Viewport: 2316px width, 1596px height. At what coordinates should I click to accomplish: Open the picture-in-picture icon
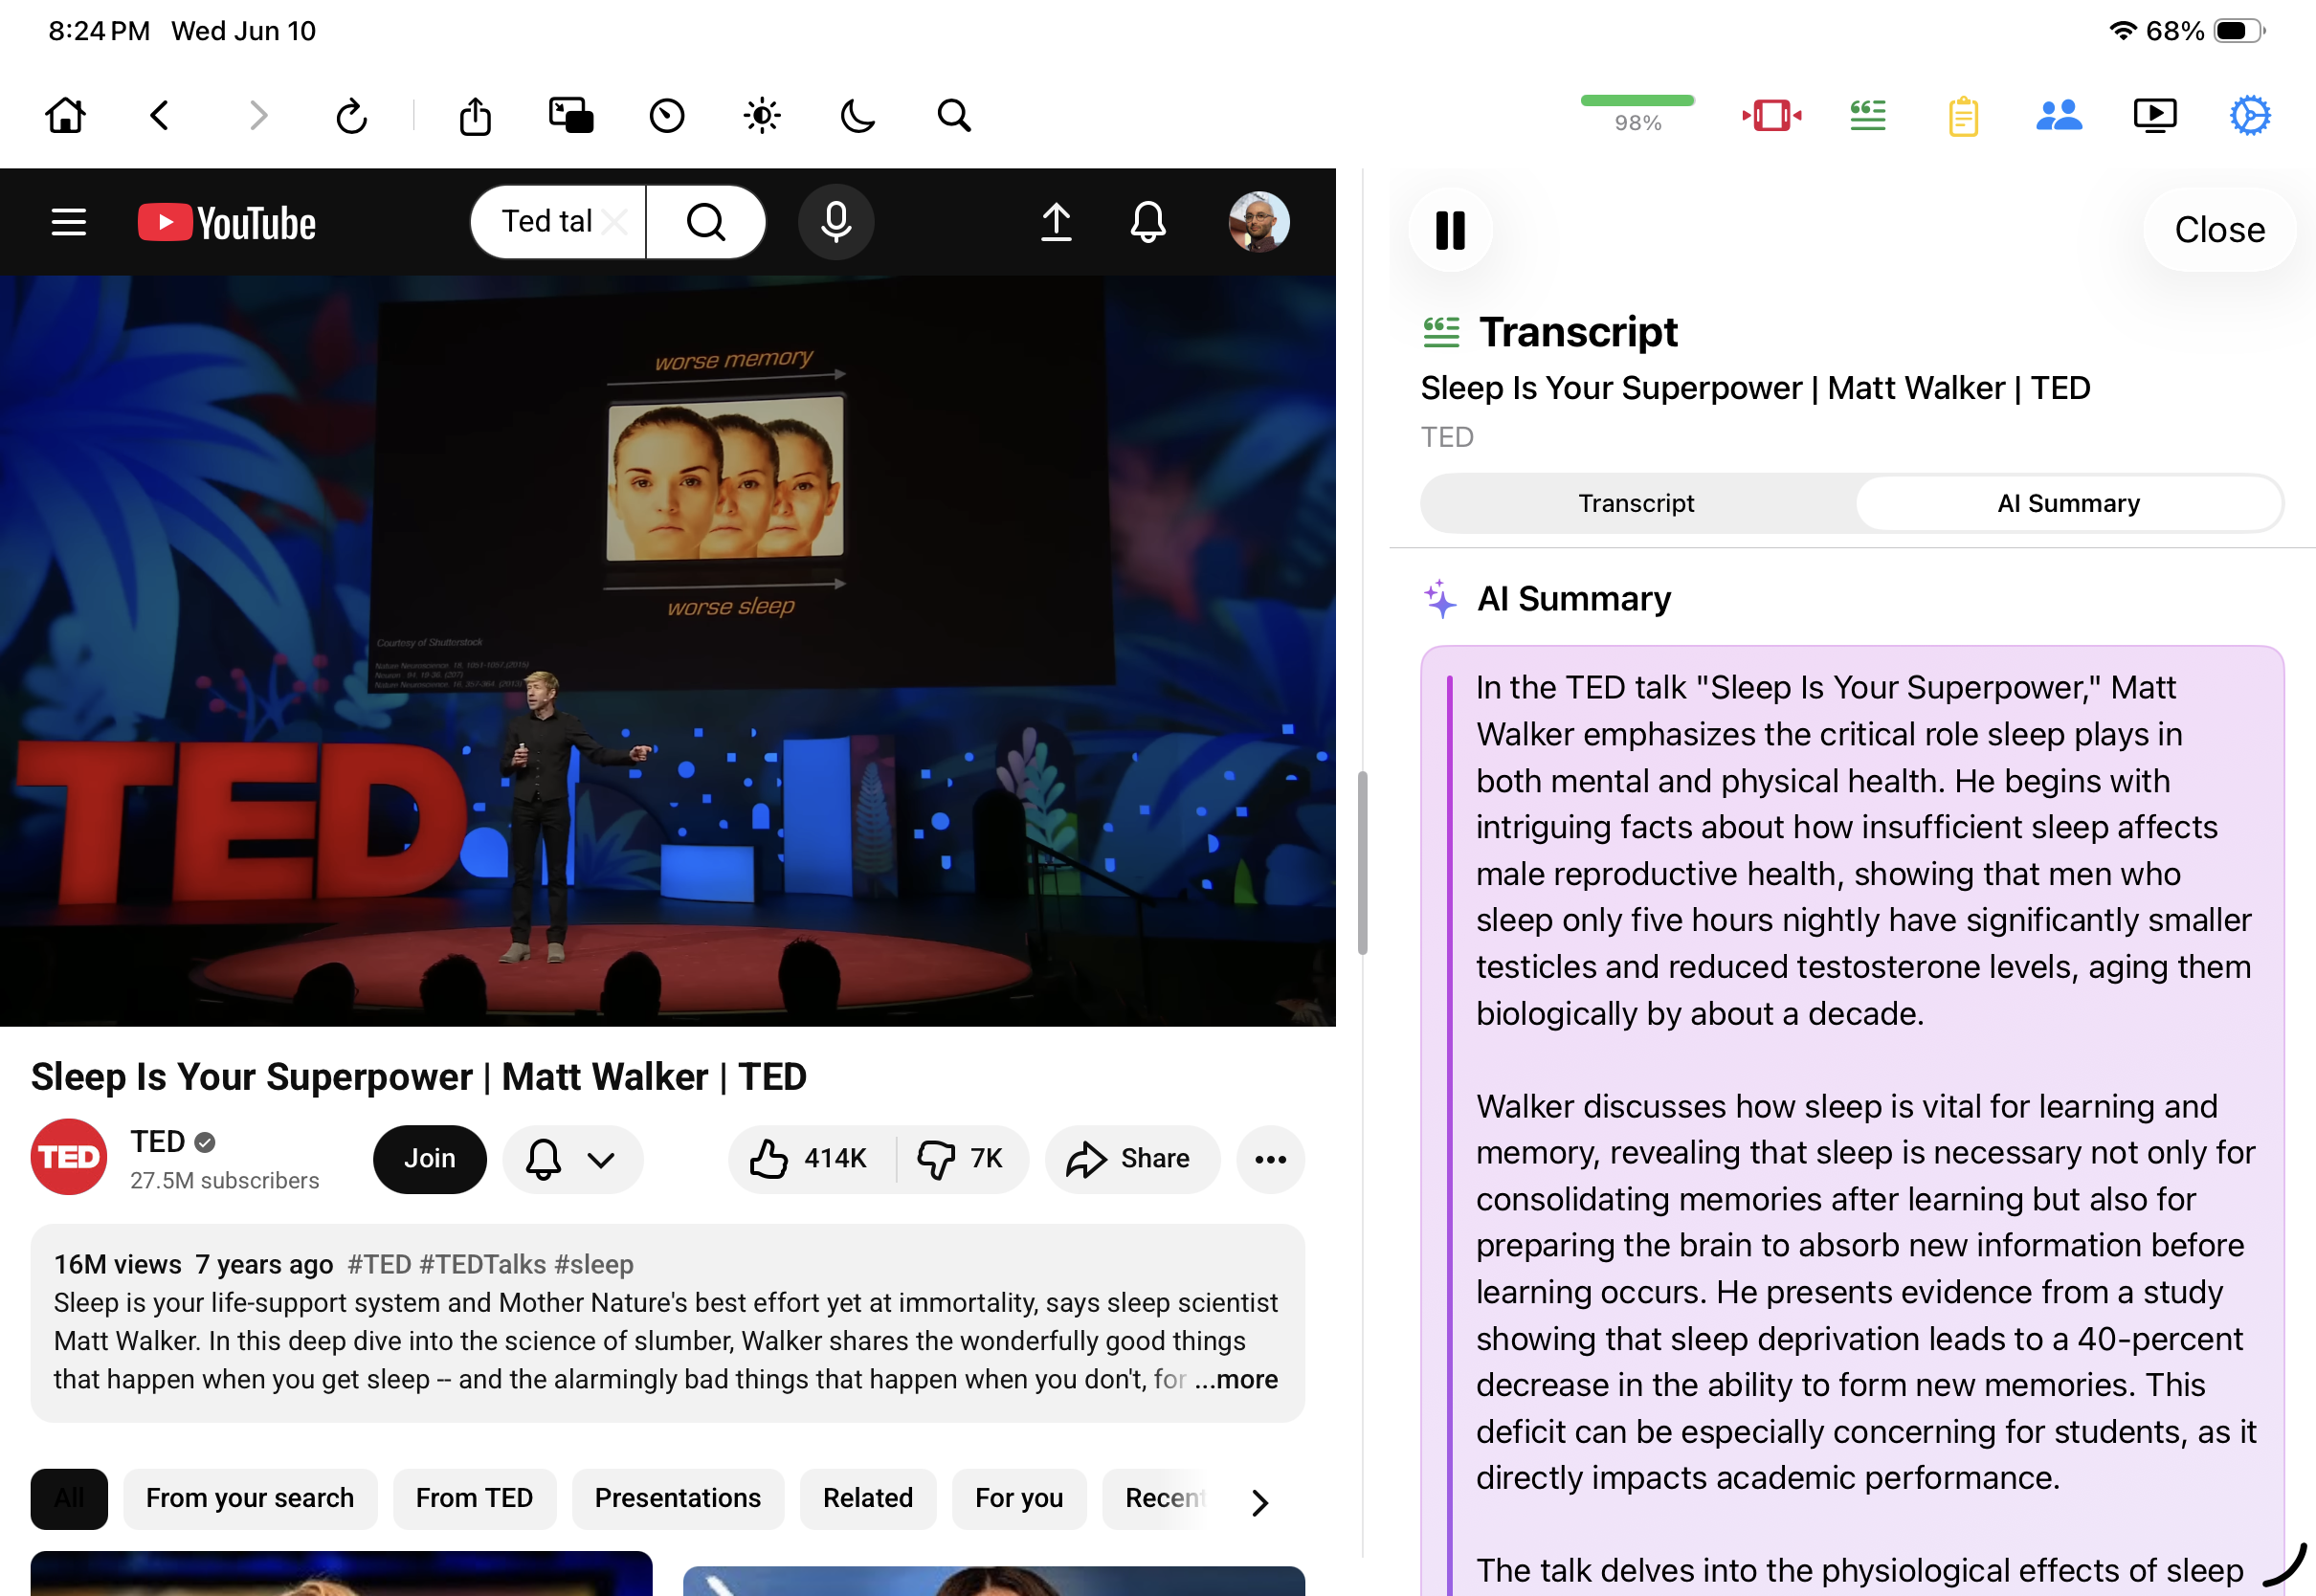[x=571, y=116]
